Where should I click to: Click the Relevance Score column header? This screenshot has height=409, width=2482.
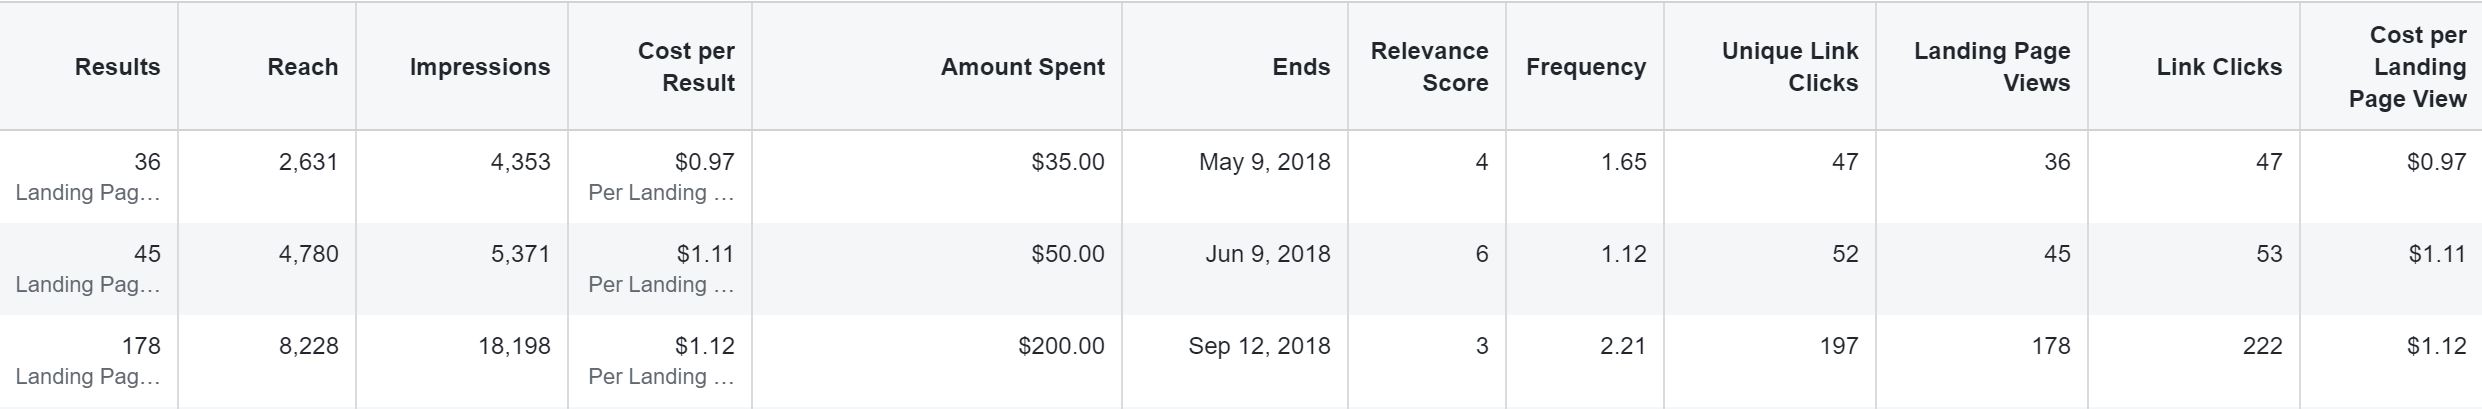(1429, 67)
